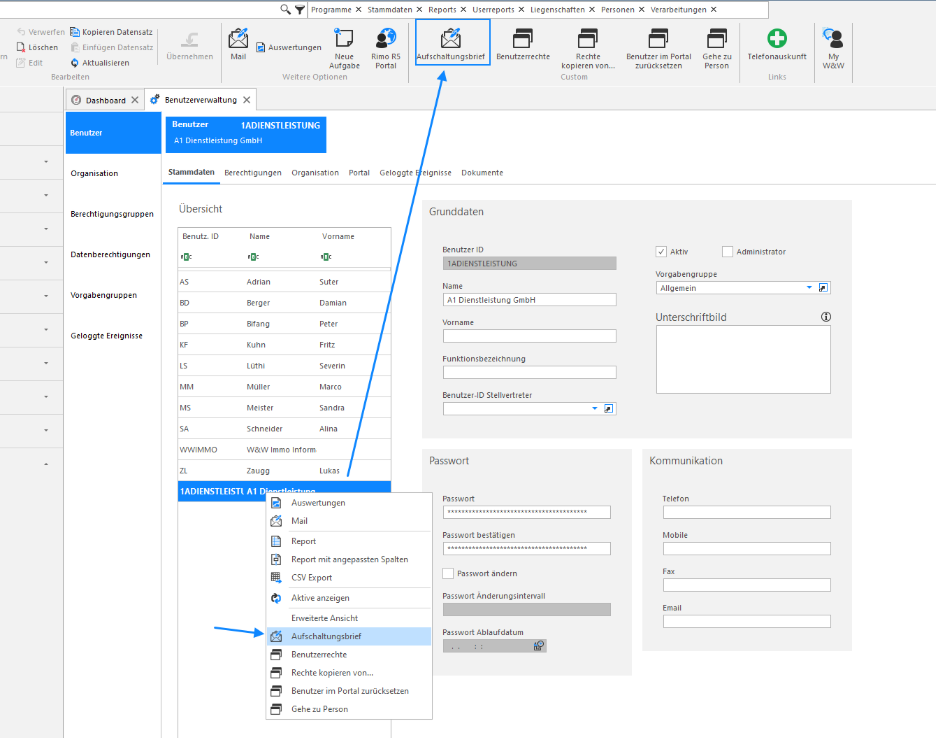The image size is (936, 738).
Task: Click the Vorname input field
Action: coord(529,336)
